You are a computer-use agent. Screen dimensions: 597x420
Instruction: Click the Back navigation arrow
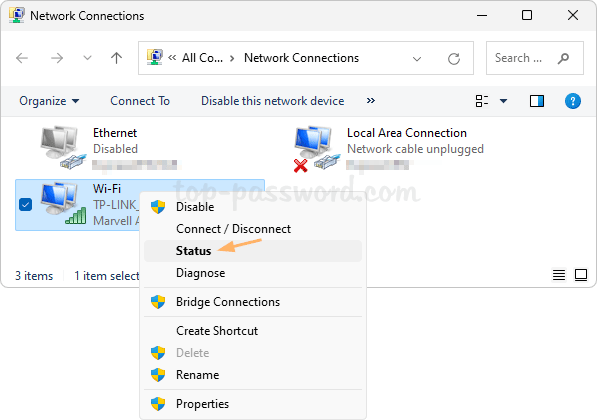22,58
